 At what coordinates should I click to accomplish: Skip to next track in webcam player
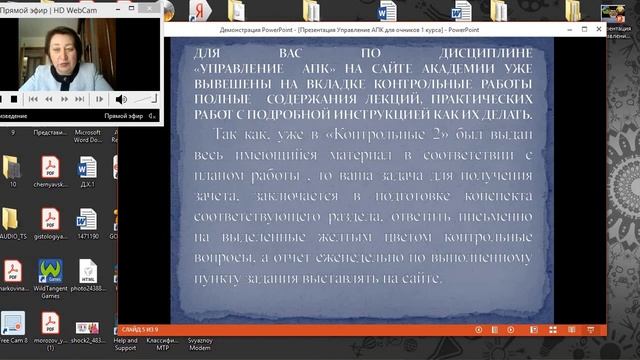[80, 99]
